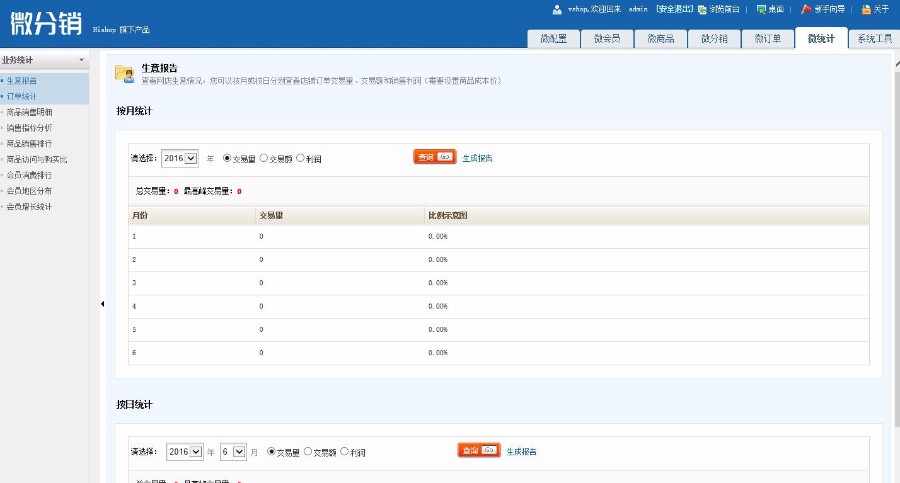This screenshot has height=483, width=900.
Task: Open 会员地区分布 in sidebar
Action: click(x=29, y=191)
